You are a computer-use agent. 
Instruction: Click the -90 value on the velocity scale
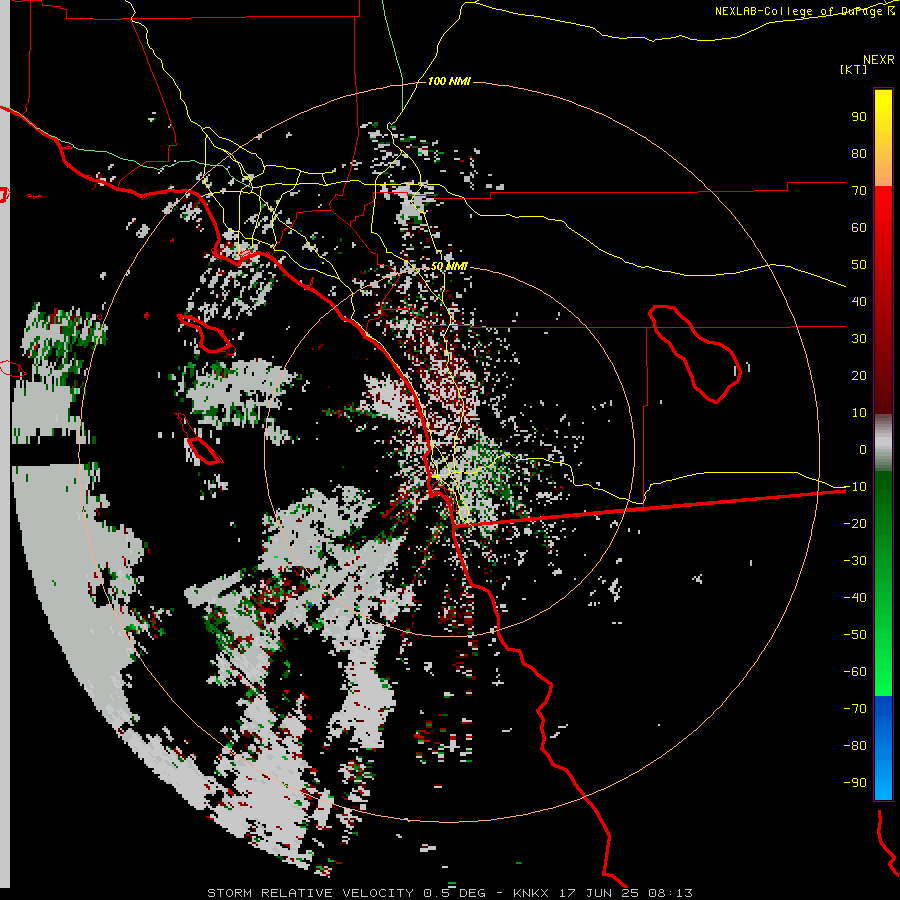tap(855, 783)
